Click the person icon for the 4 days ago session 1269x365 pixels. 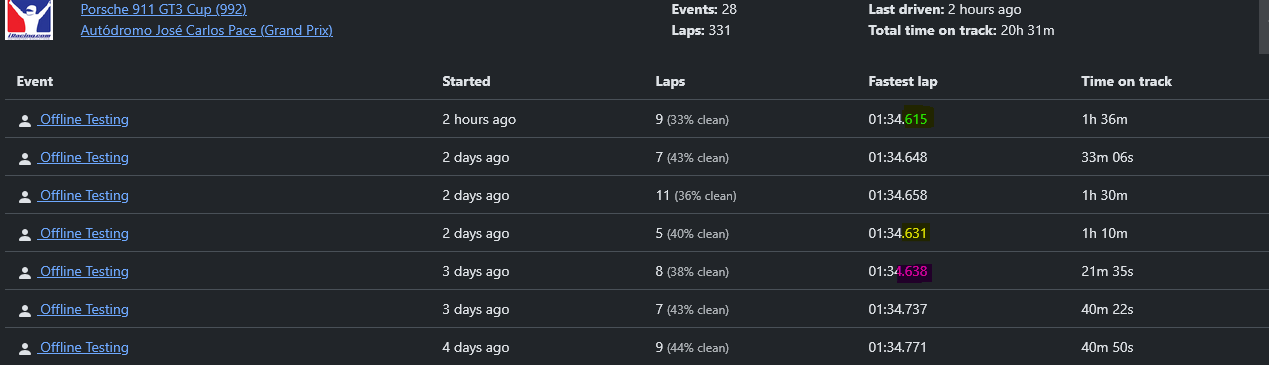click(x=25, y=348)
